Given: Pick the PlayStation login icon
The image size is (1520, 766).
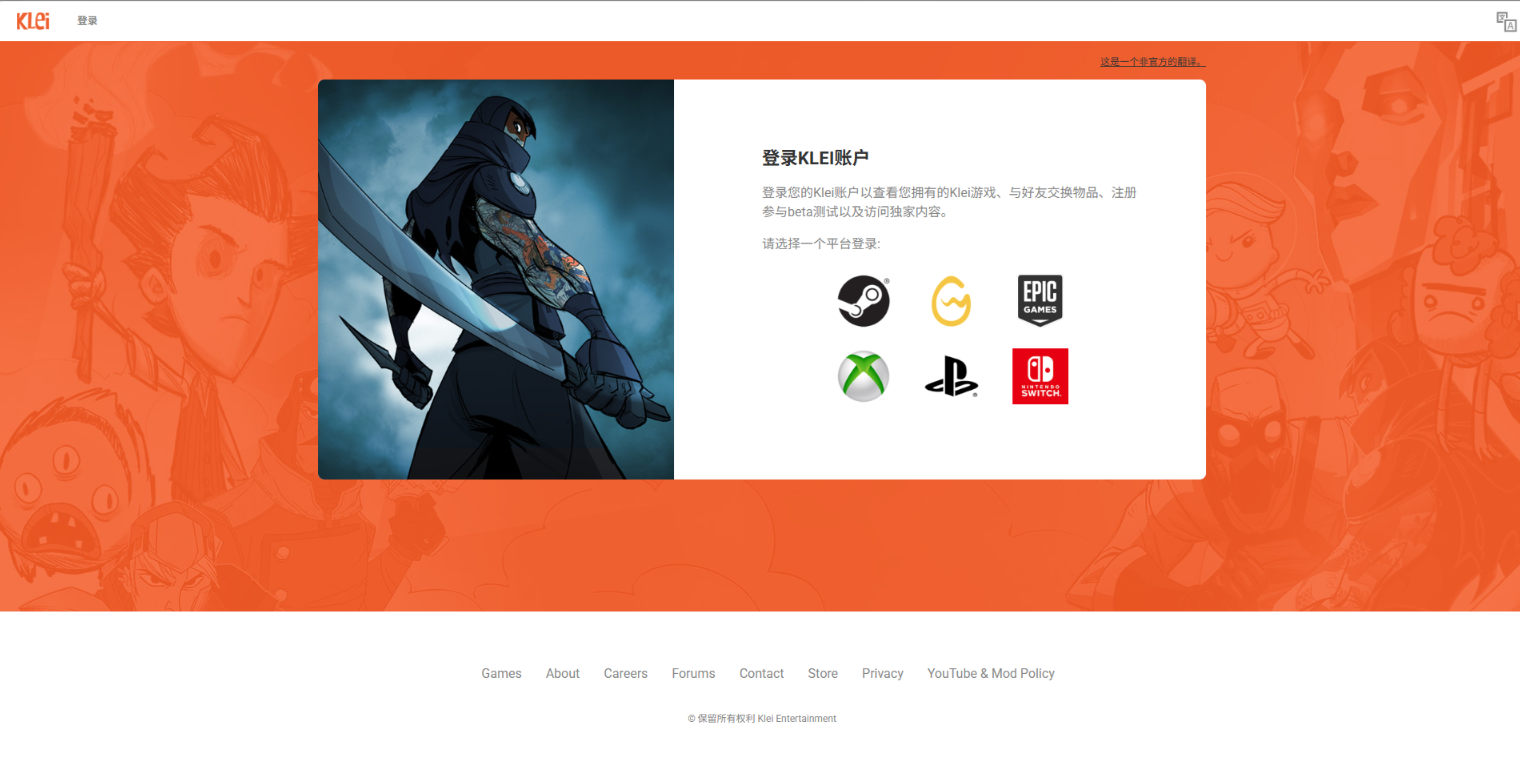Looking at the screenshot, I should click(951, 377).
